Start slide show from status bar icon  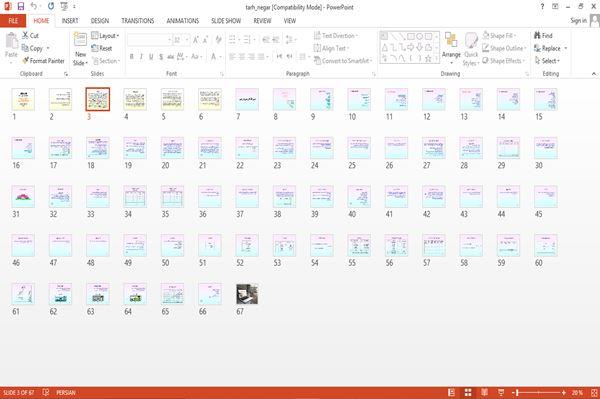coord(501,392)
